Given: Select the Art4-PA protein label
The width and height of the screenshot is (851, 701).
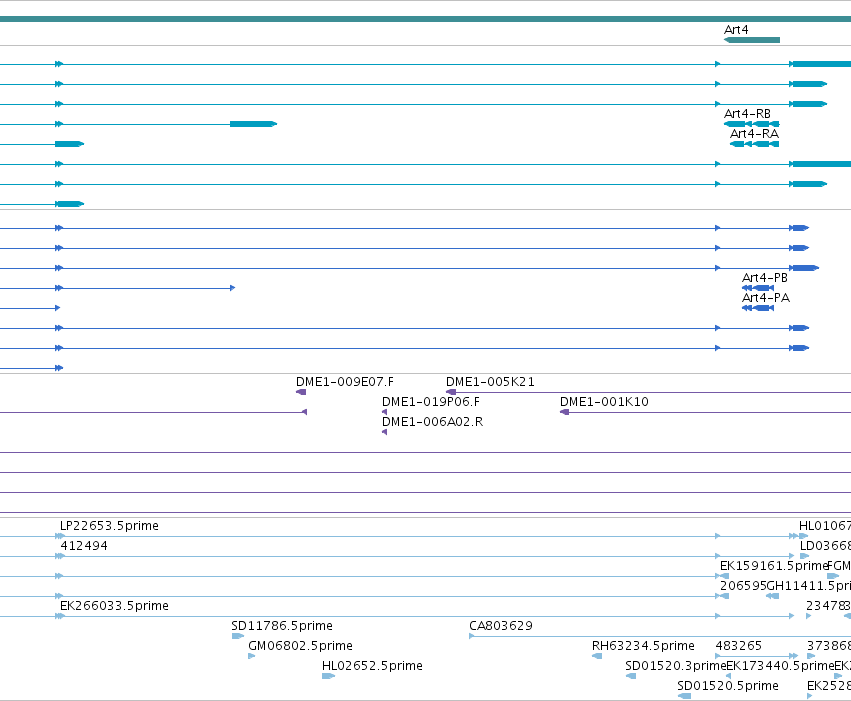Looking at the screenshot, I should [x=766, y=298].
